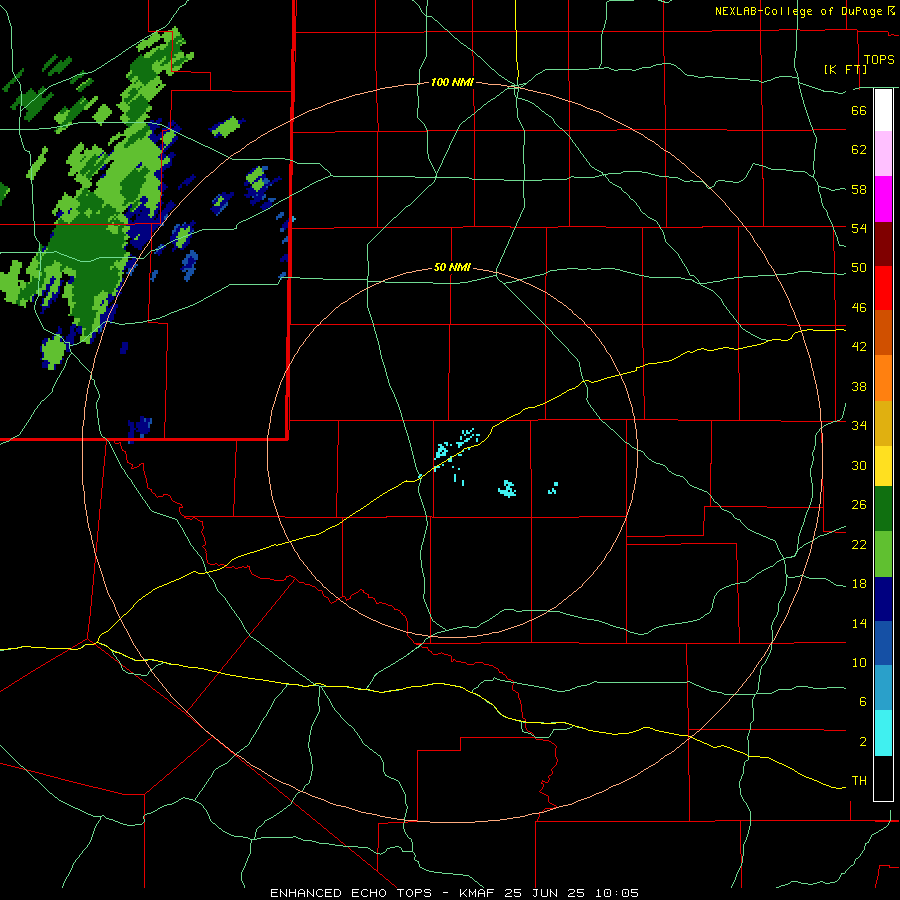Screen dimensions: 900x900
Task: Click the 38 legend value
Action: (859, 386)
